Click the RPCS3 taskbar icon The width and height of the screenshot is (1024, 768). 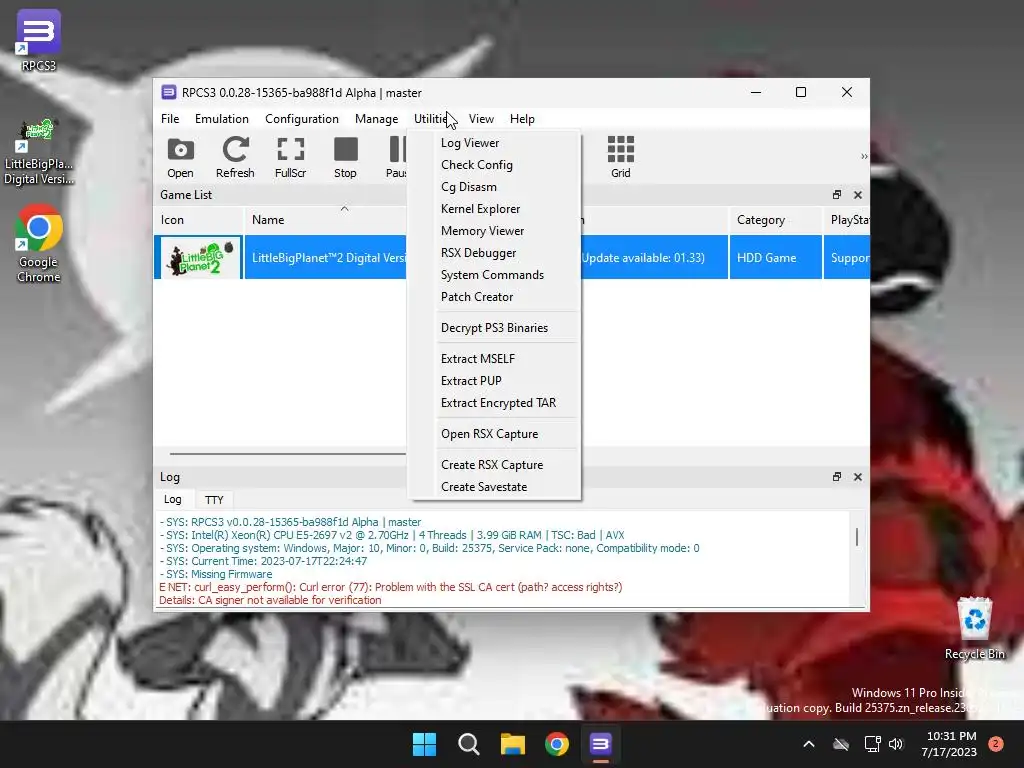[600, 744]
